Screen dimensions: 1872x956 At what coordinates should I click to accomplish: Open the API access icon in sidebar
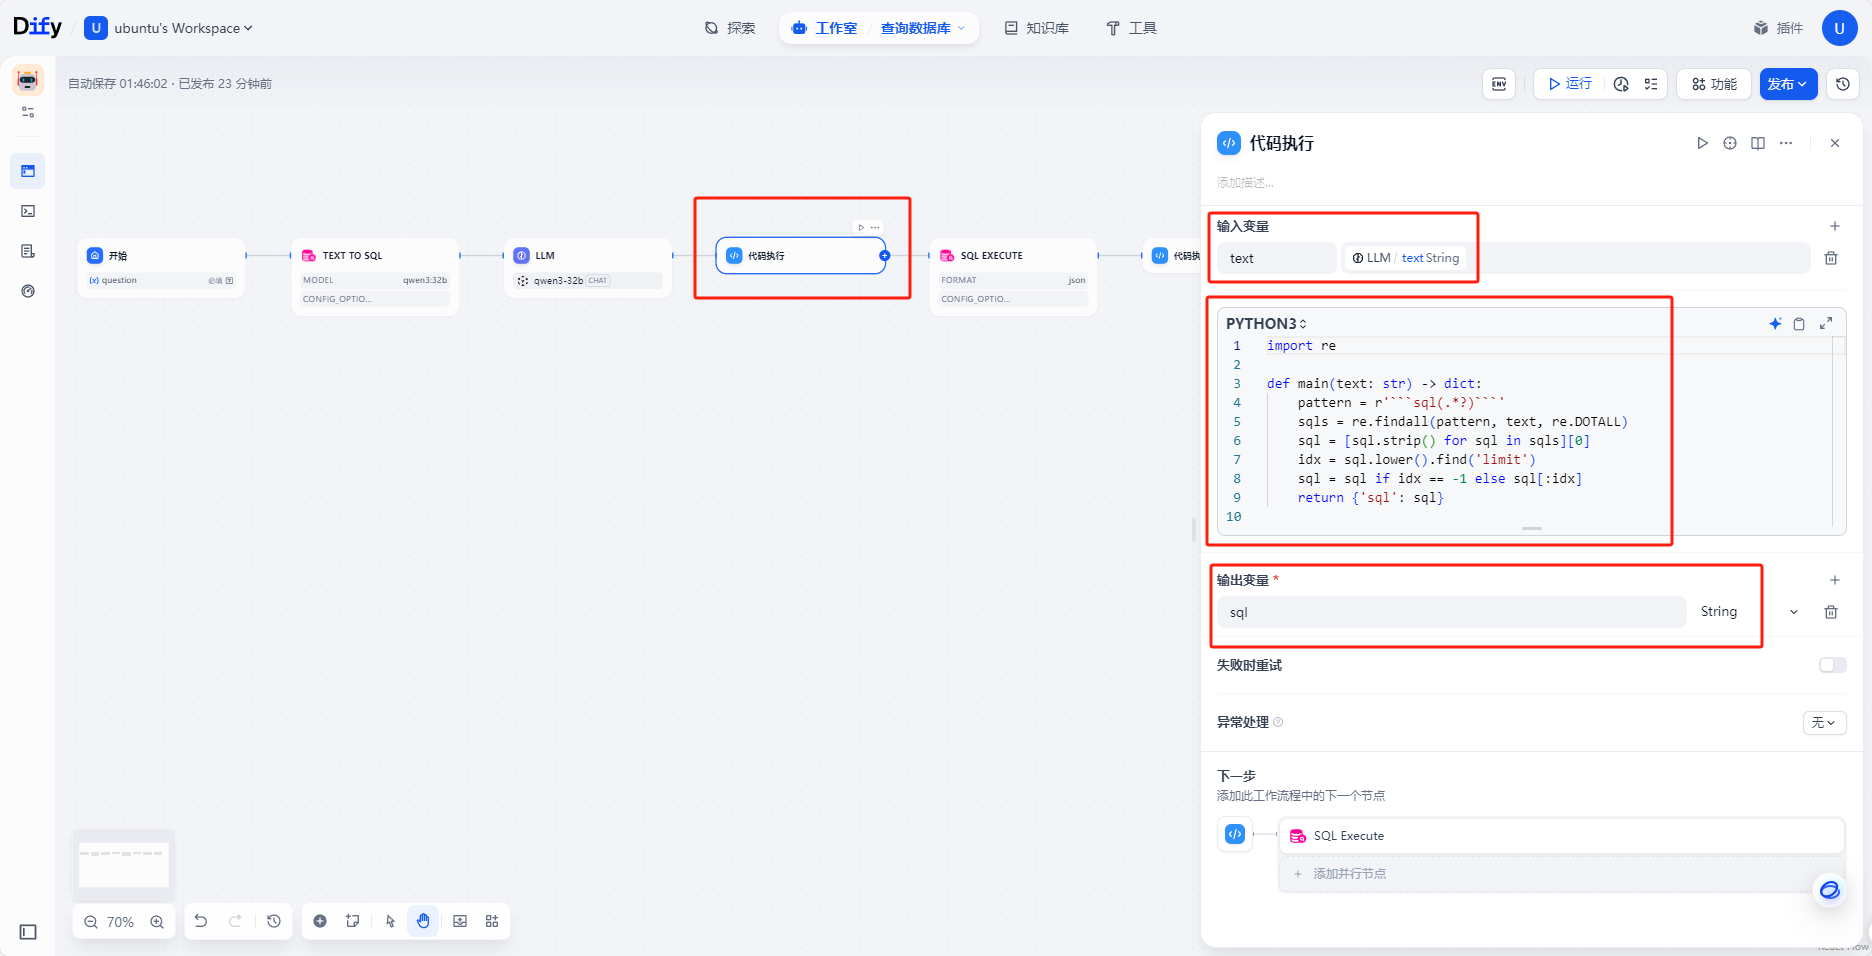pos(28,211)
